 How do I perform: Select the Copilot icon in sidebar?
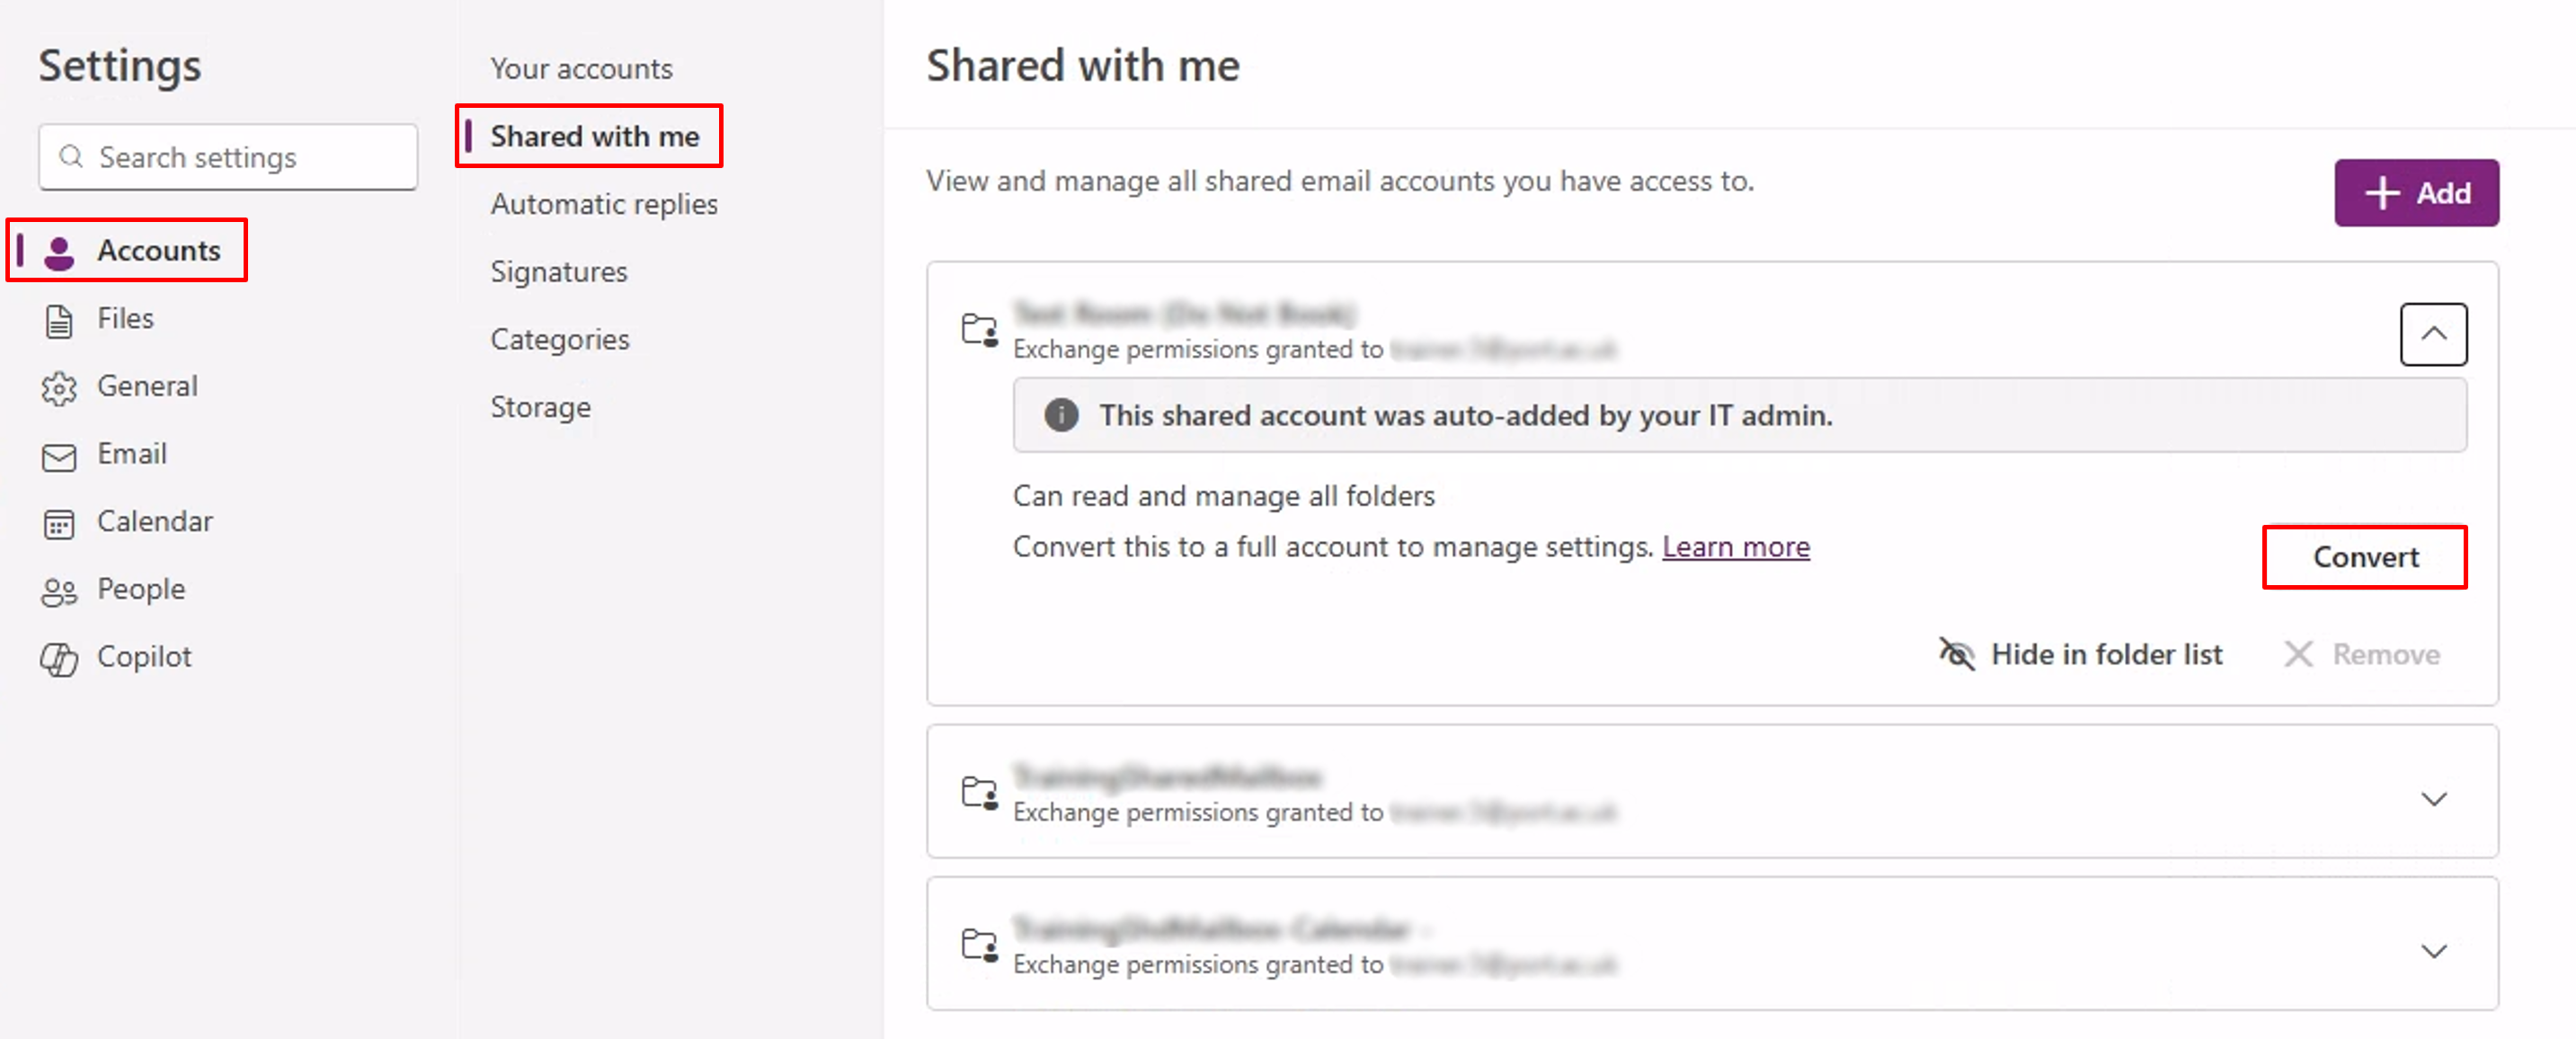[58, 657]
